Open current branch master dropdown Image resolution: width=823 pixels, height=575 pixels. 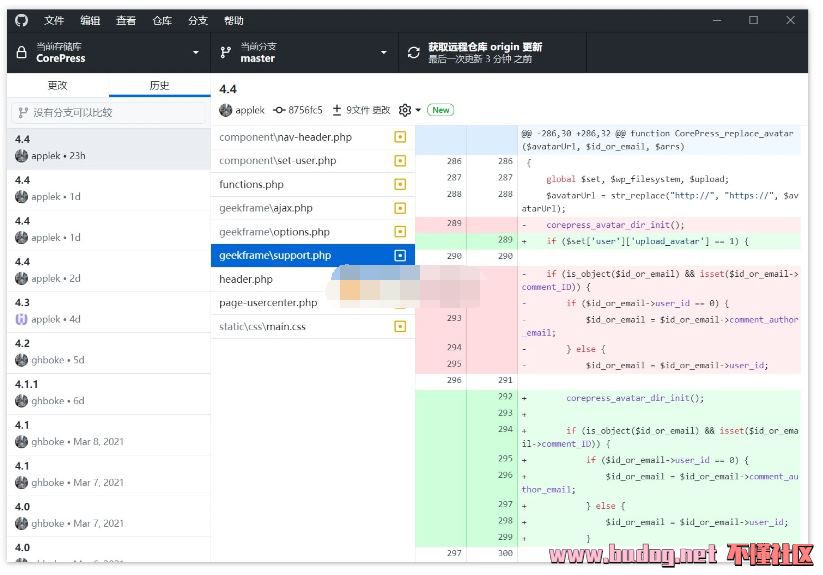pyautogui.click(x=304, y=52)
